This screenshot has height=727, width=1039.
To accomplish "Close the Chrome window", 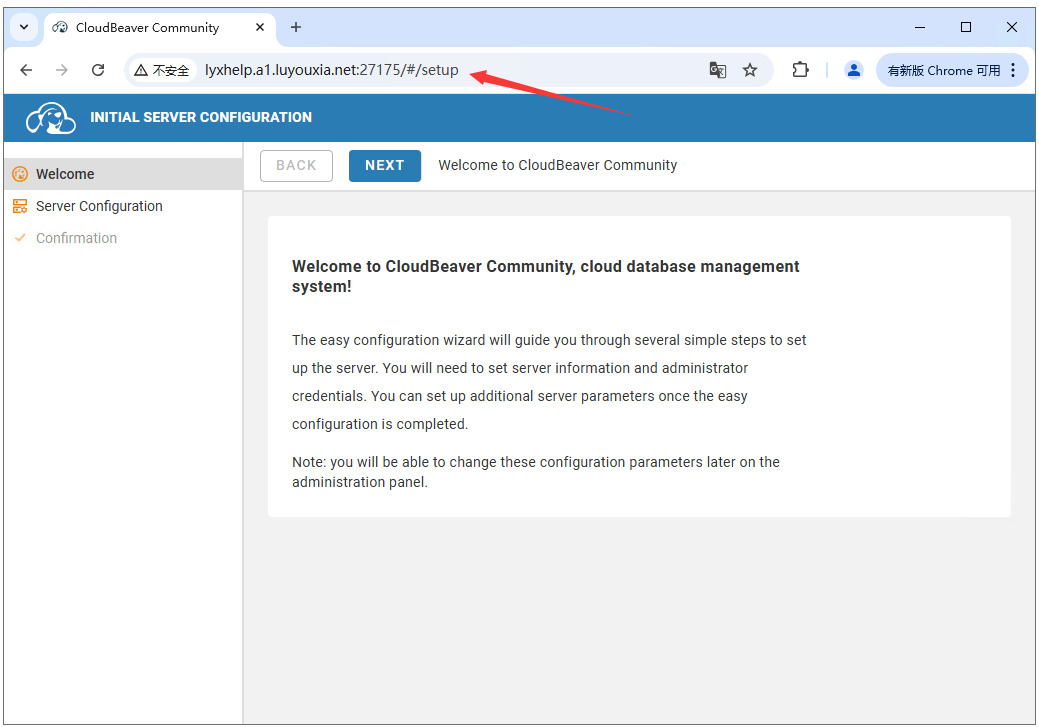I will [1011, 27].
